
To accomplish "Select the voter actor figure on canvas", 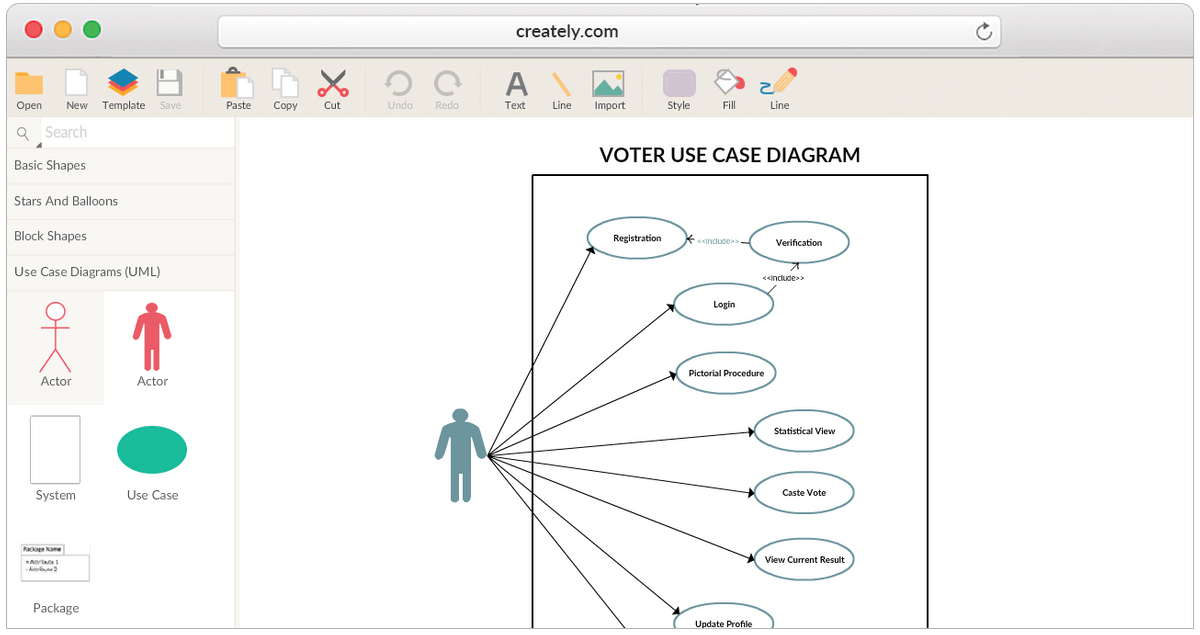I will (x=460, y=455).
